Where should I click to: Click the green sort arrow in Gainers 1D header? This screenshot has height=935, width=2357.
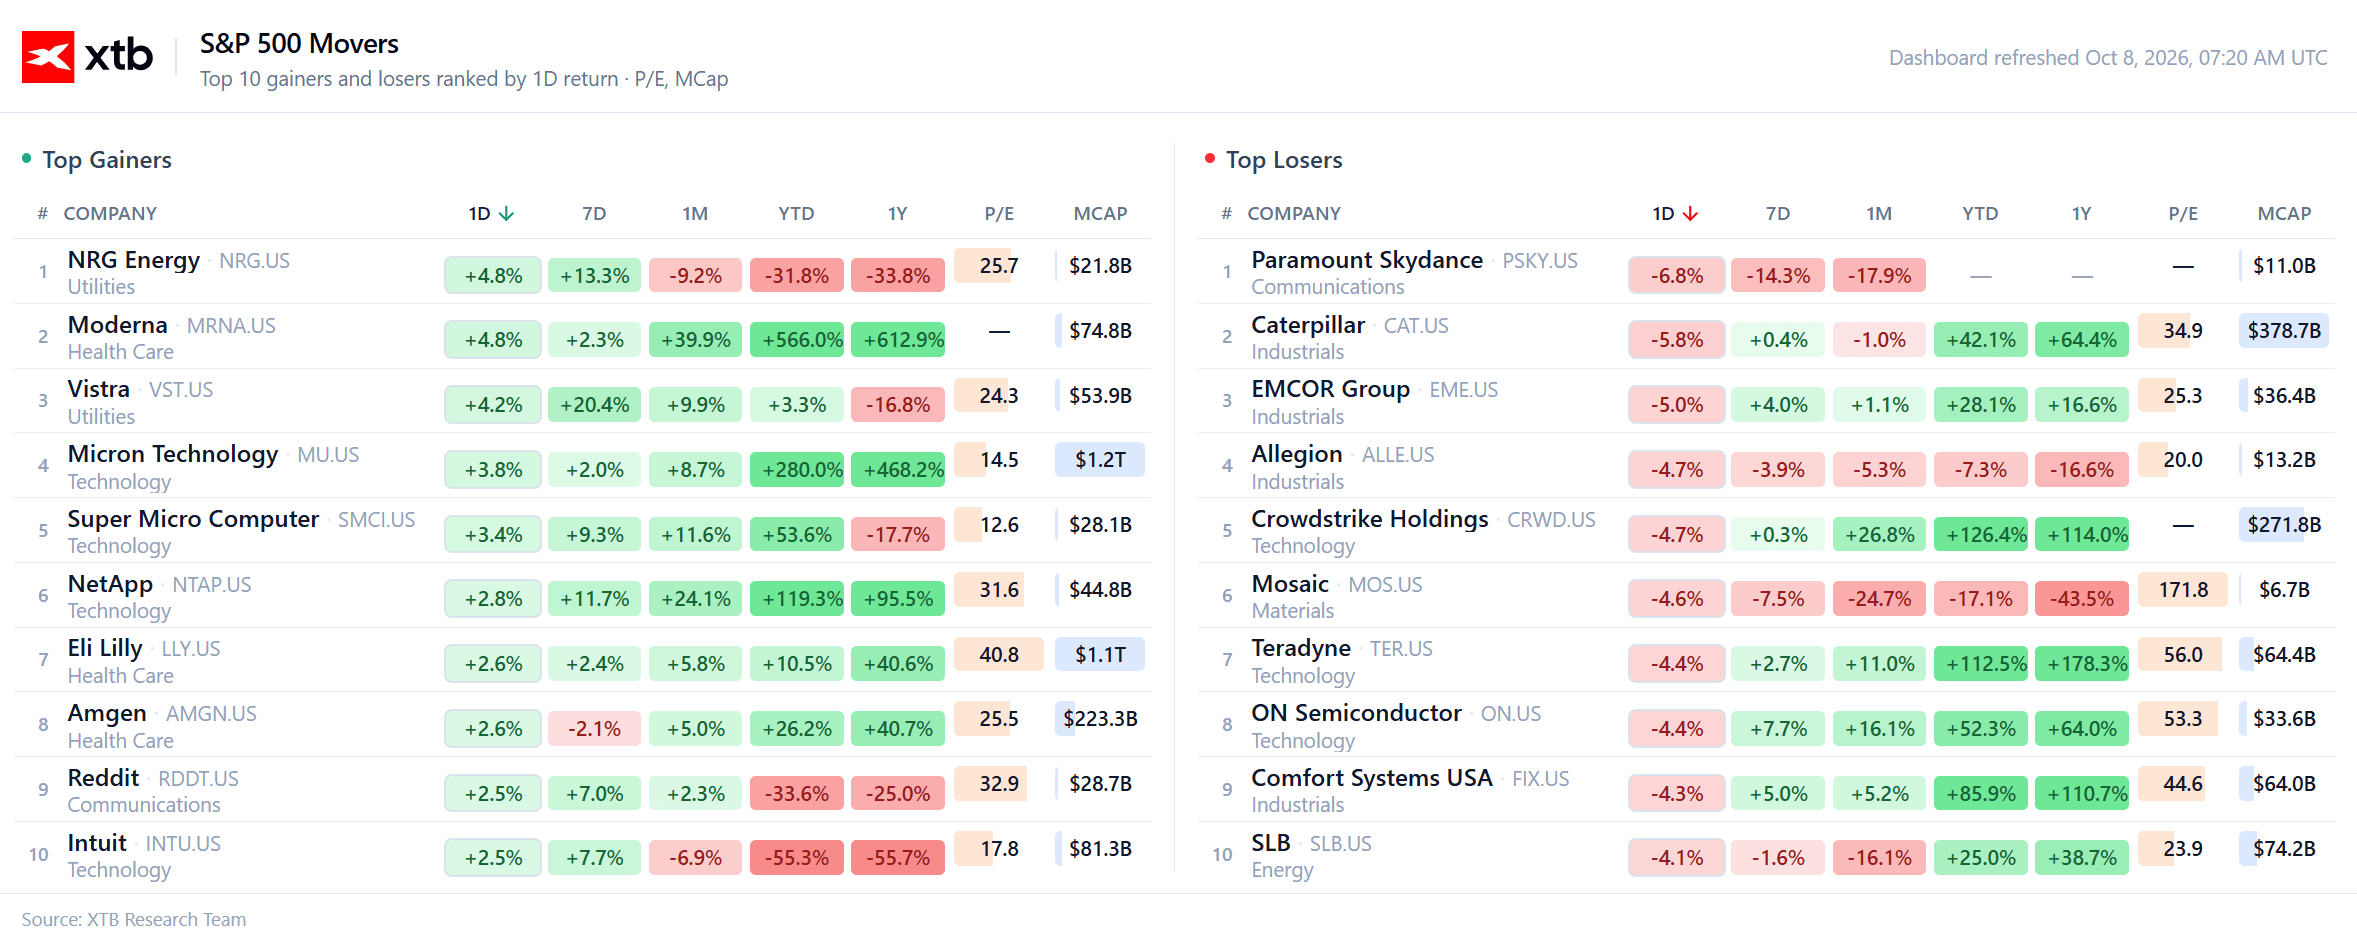click(506, 214)
